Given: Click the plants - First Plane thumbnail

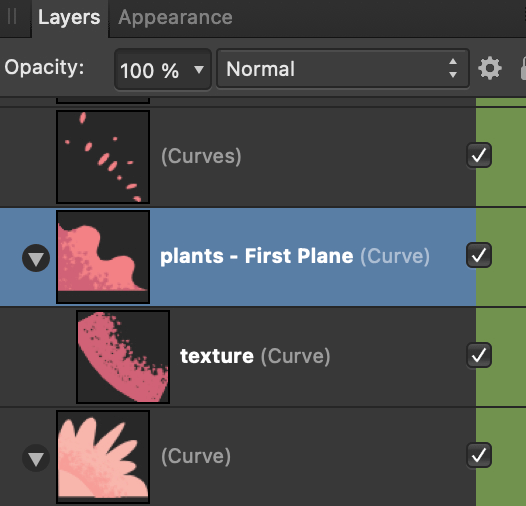Looking at the screenshot, I should click(103, 257).
